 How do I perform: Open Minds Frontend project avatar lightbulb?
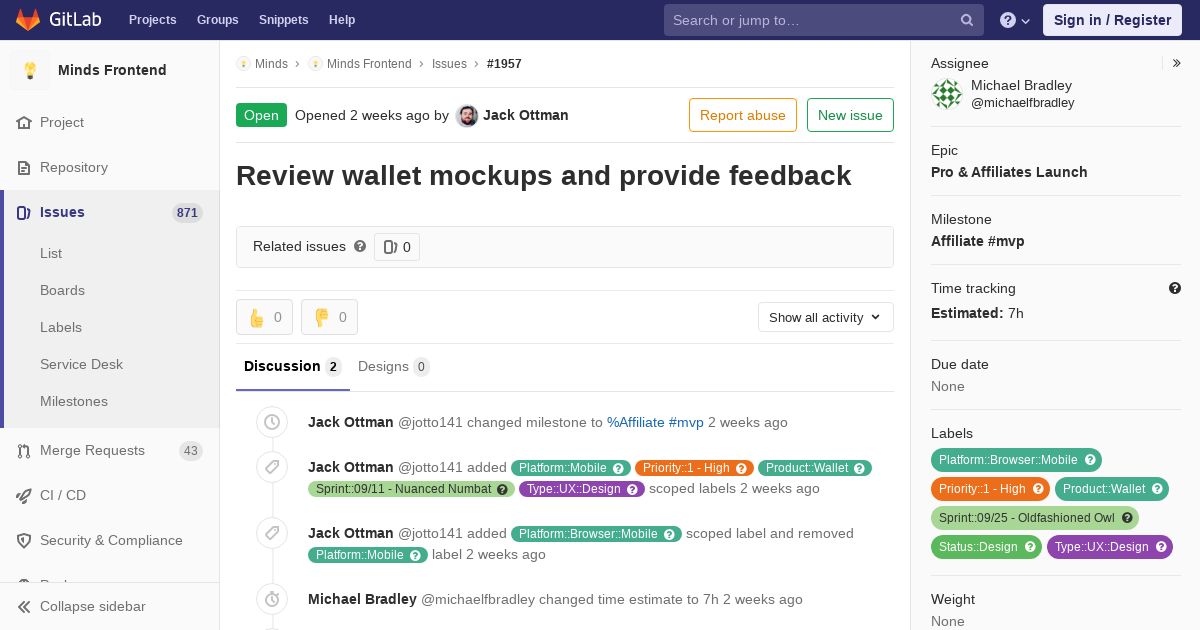click(30, 70)
